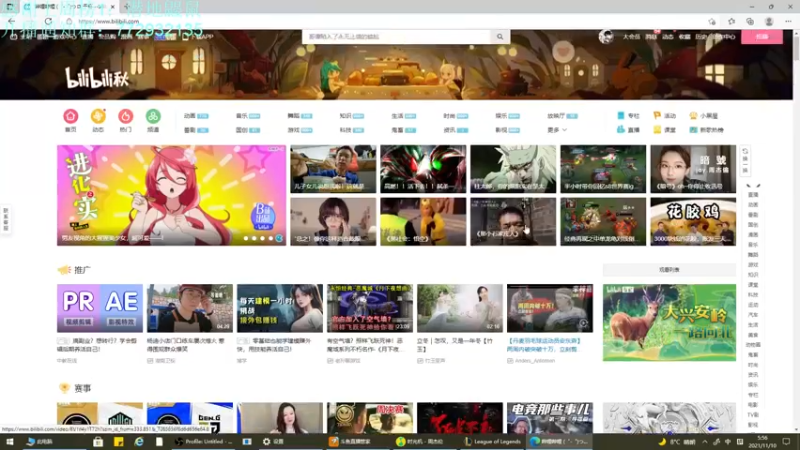
Task: Expand the 更多 (more) category dropdown
Action: coord(557,130)
